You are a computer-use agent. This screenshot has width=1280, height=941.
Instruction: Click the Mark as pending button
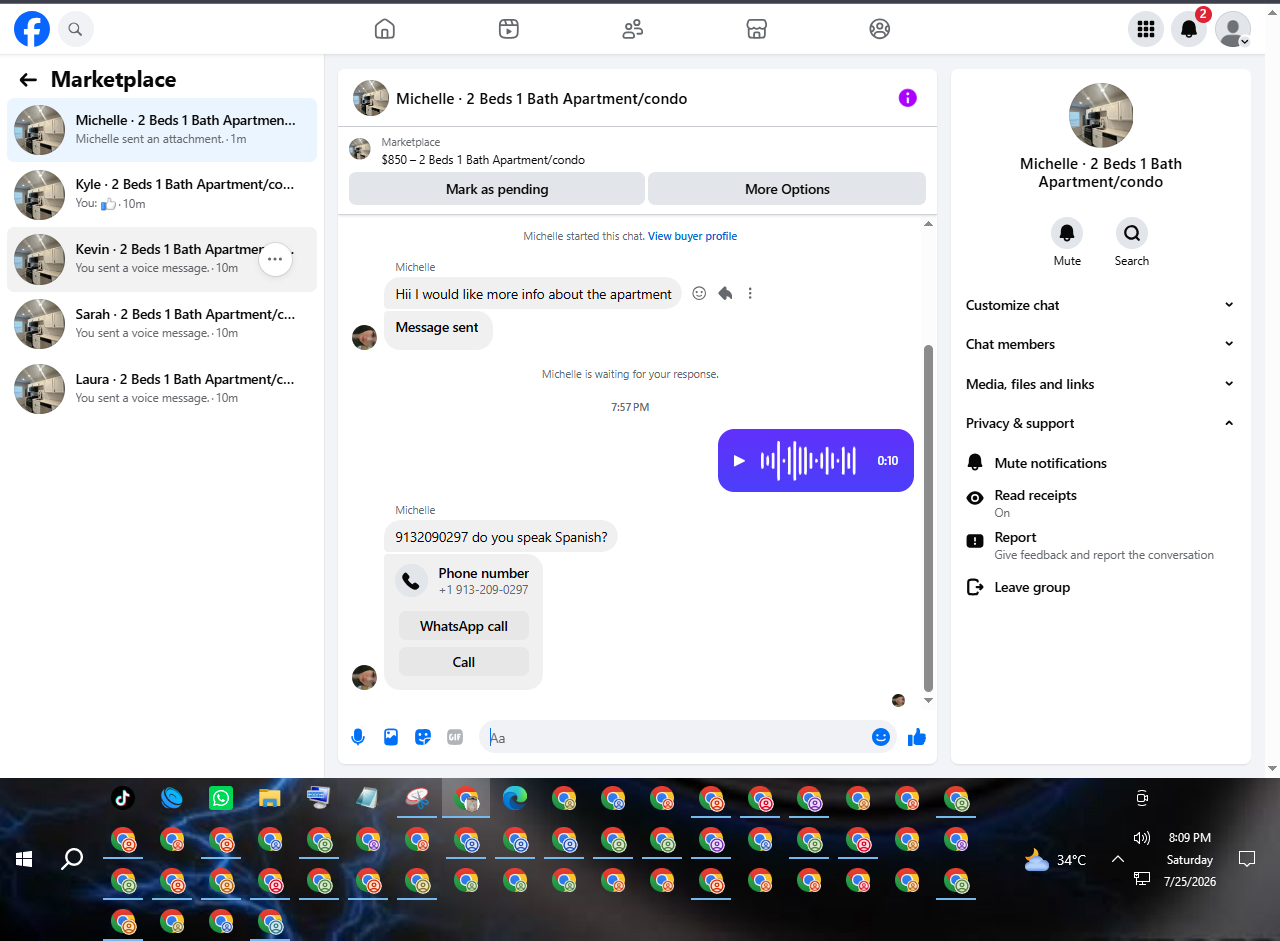pos(497,189)
